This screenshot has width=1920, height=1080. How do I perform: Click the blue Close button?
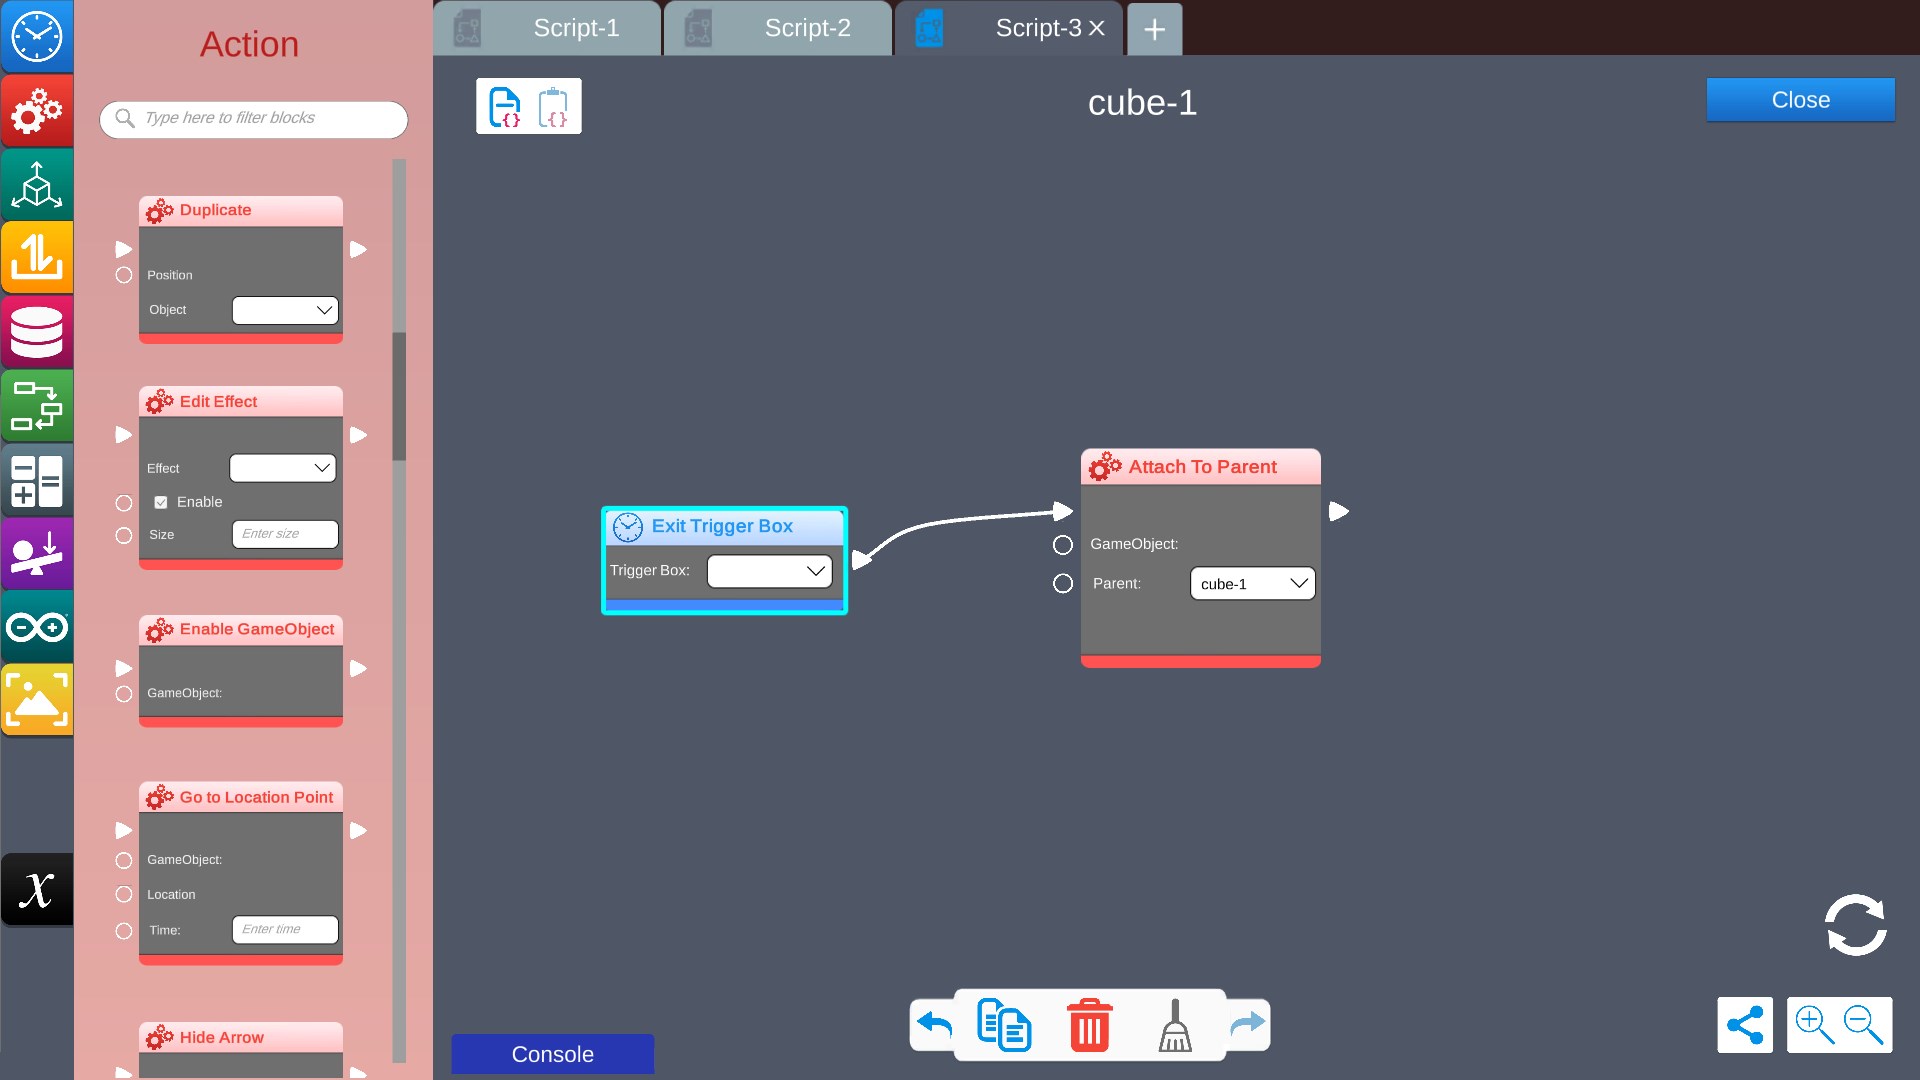pos(1800,100)
